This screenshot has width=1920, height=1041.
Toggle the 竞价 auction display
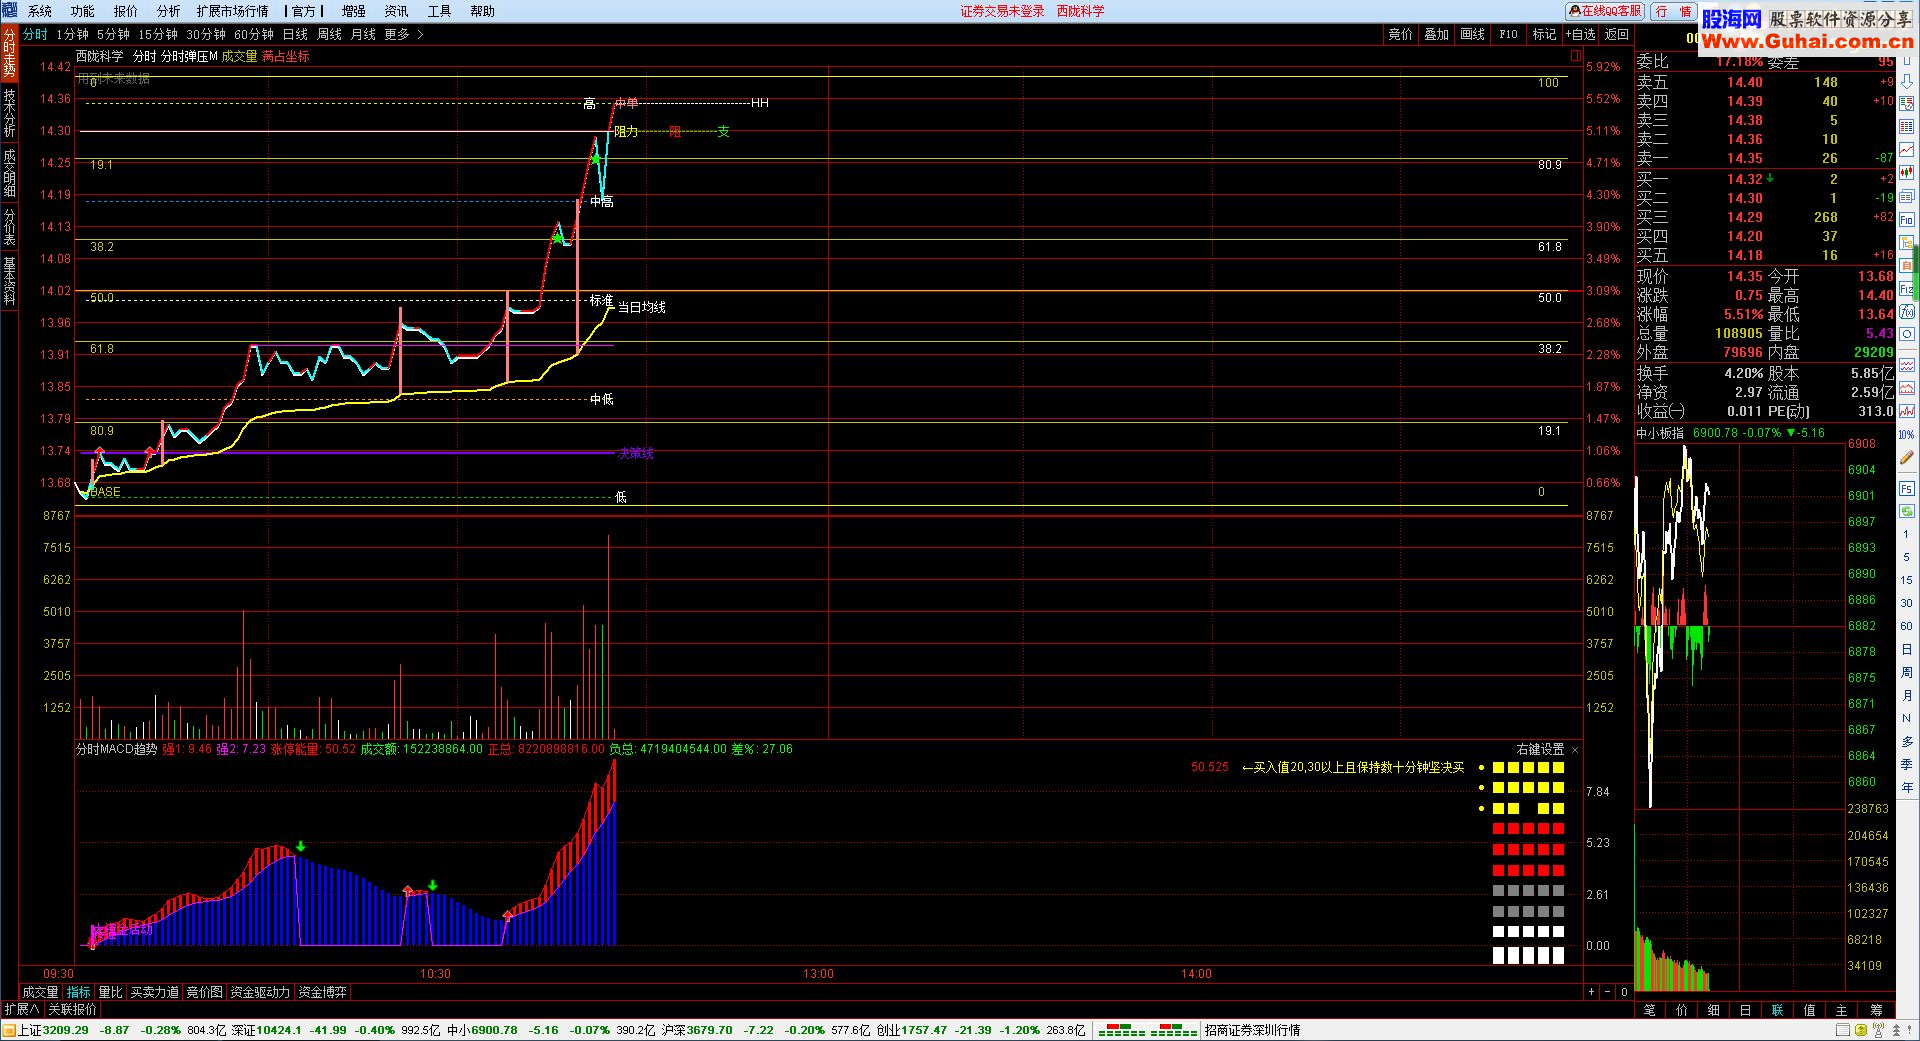click(x=1400, y=34)
